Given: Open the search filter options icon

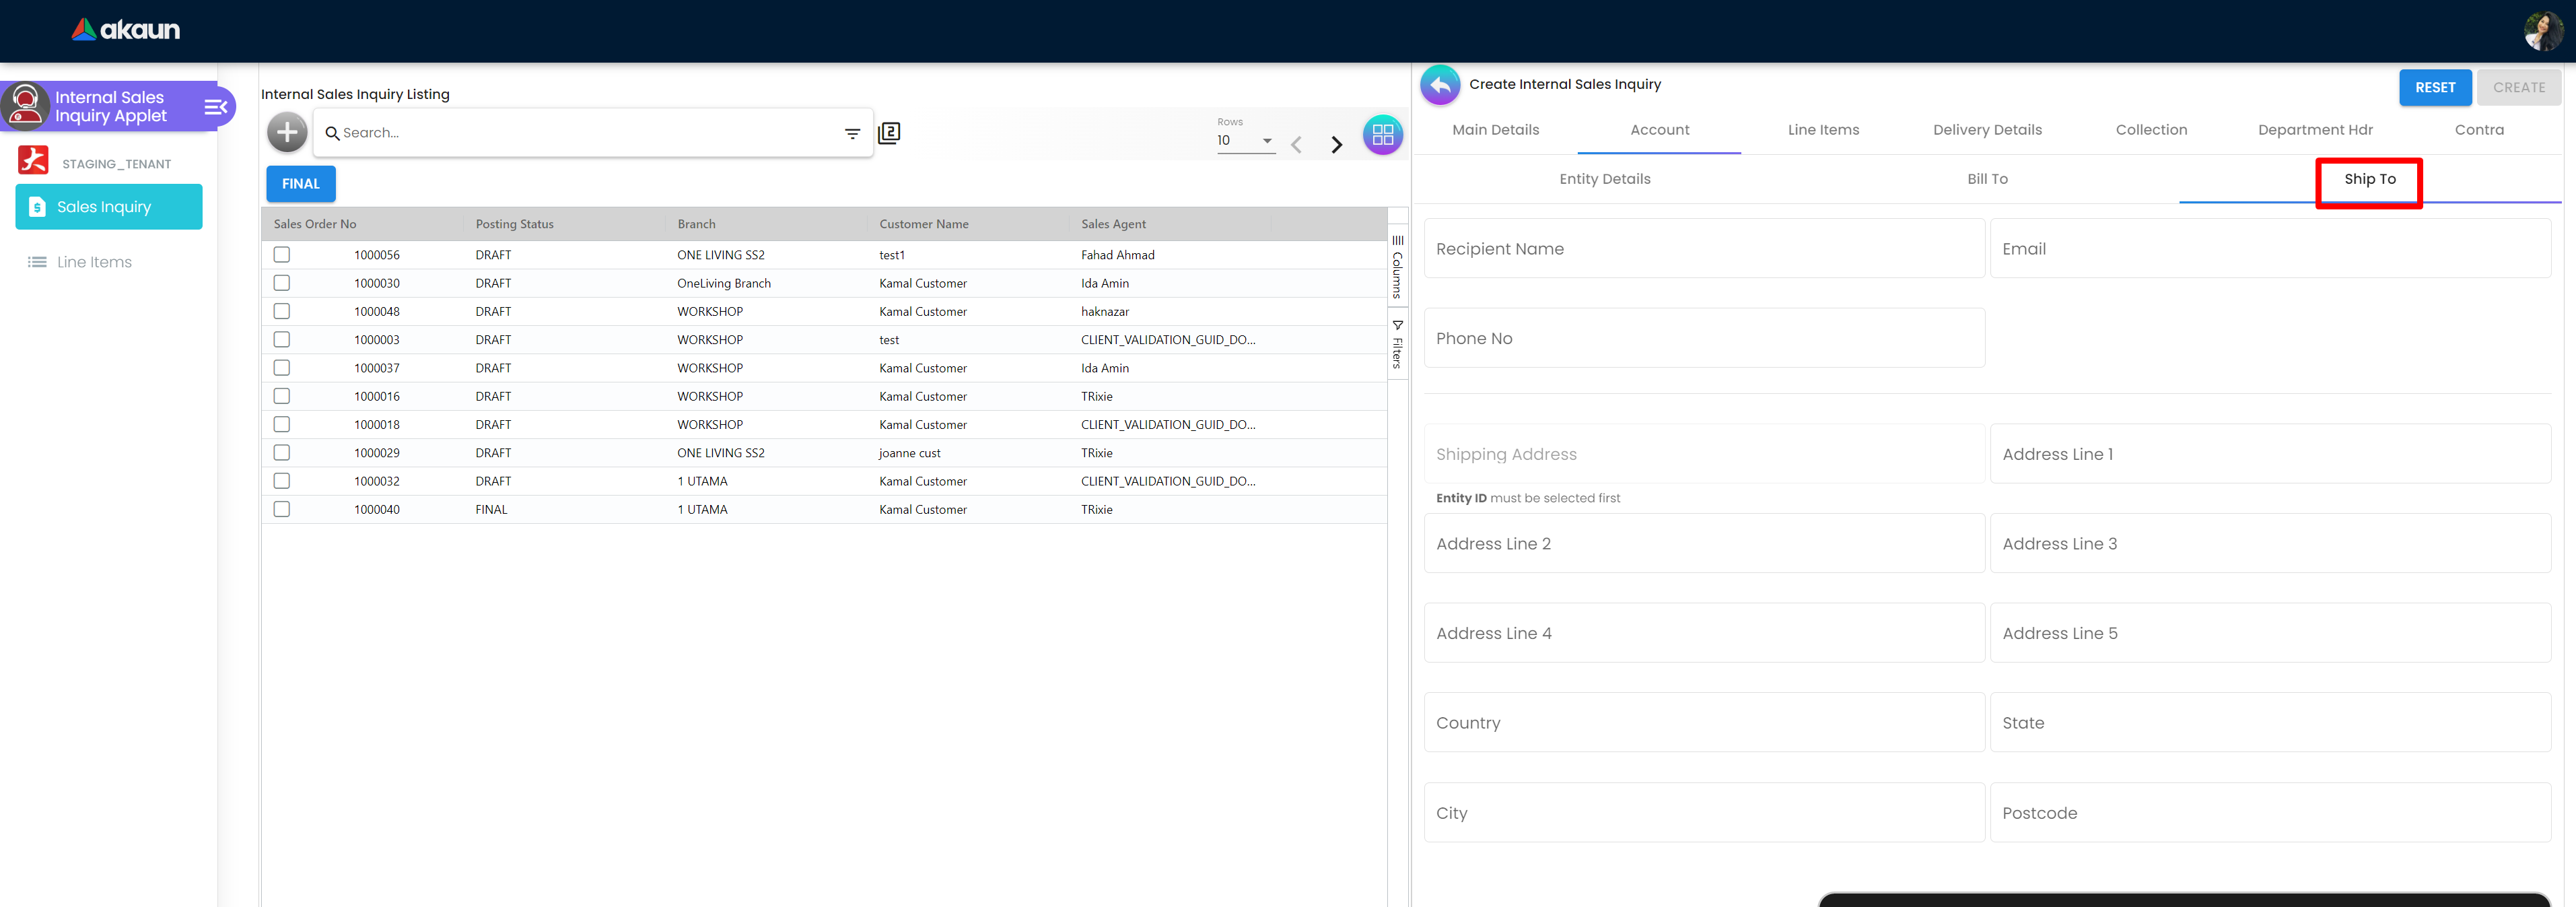Looking at the screenshot, I should (852, 133).
